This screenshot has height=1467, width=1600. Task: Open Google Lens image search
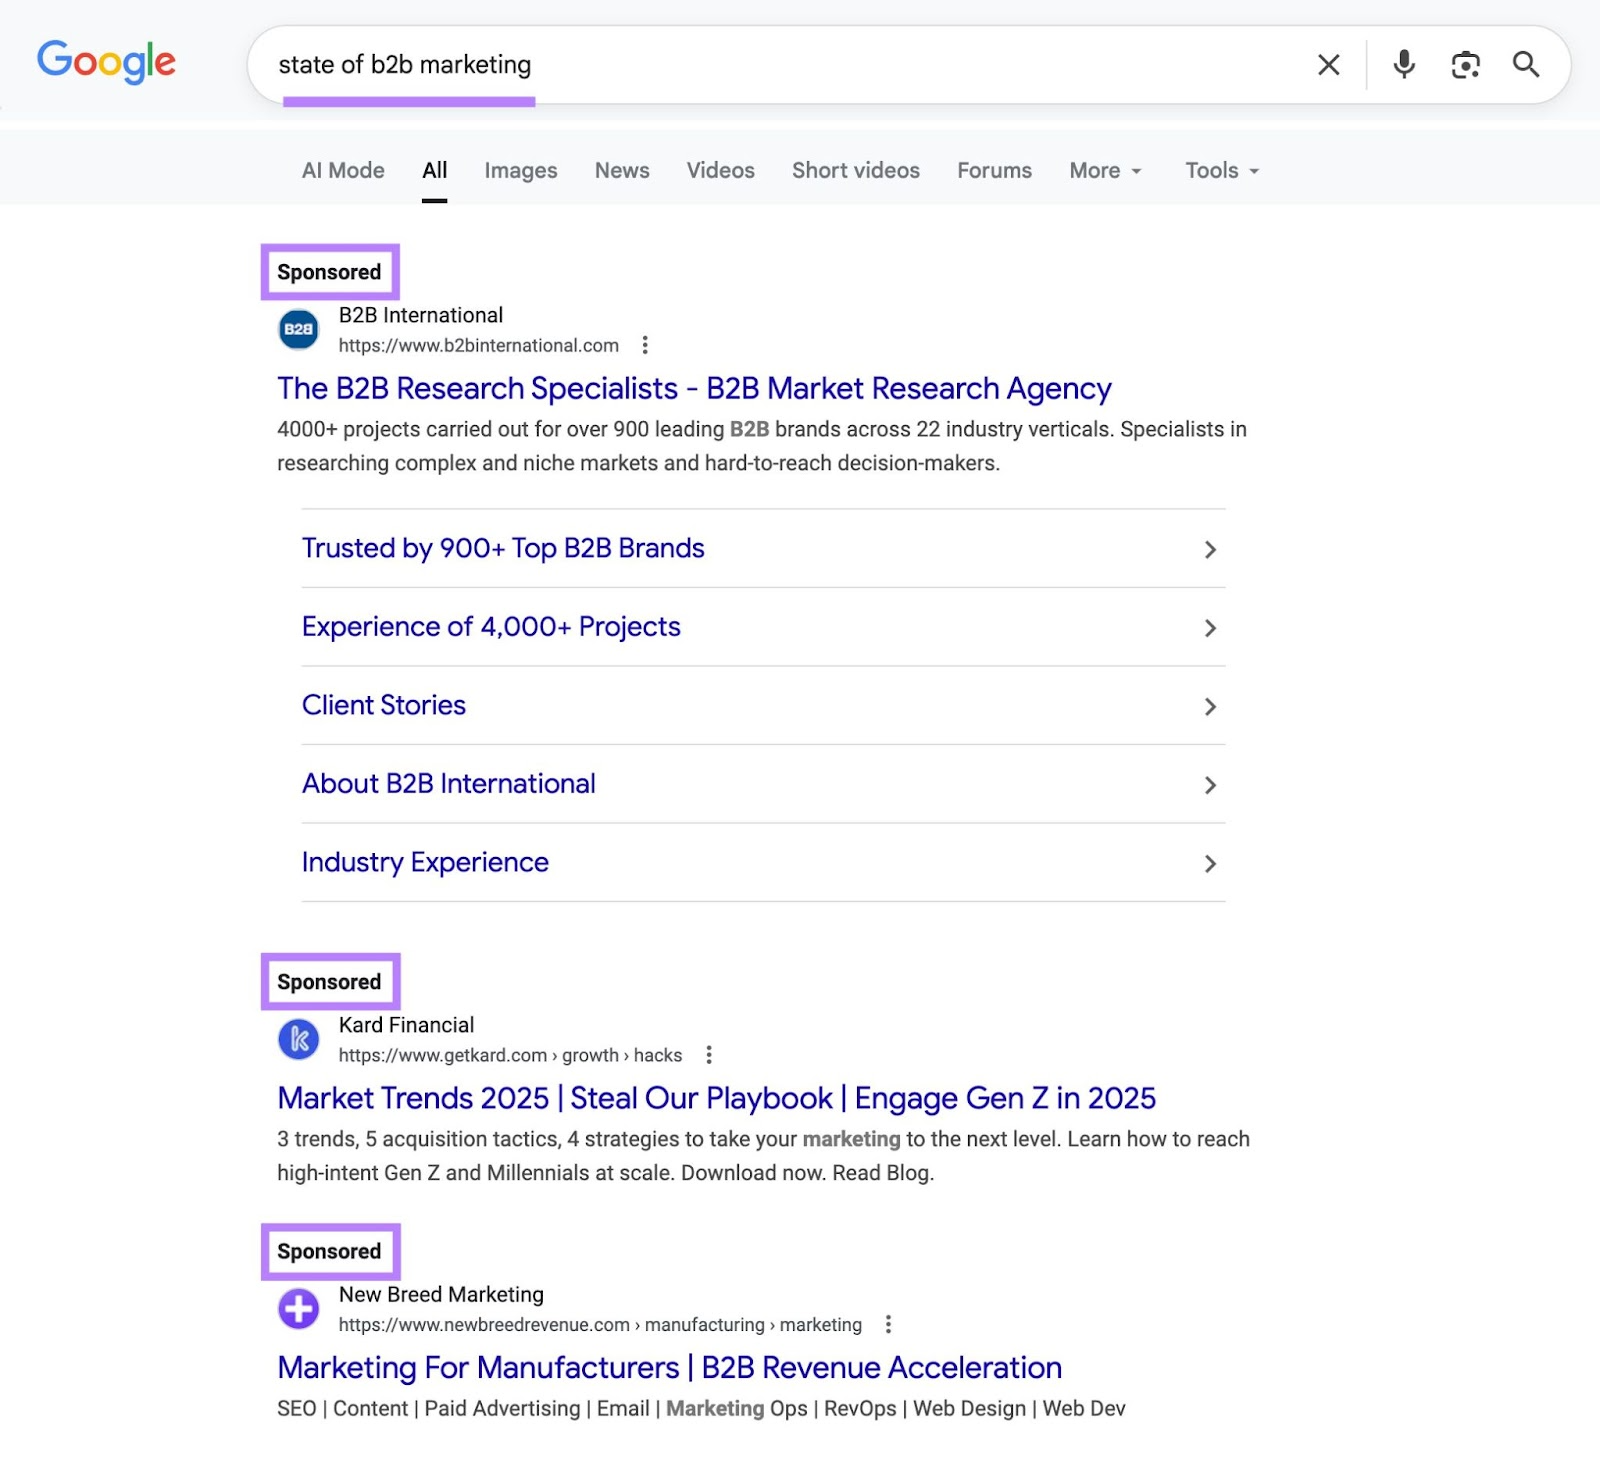click(x=1465, y=64)
